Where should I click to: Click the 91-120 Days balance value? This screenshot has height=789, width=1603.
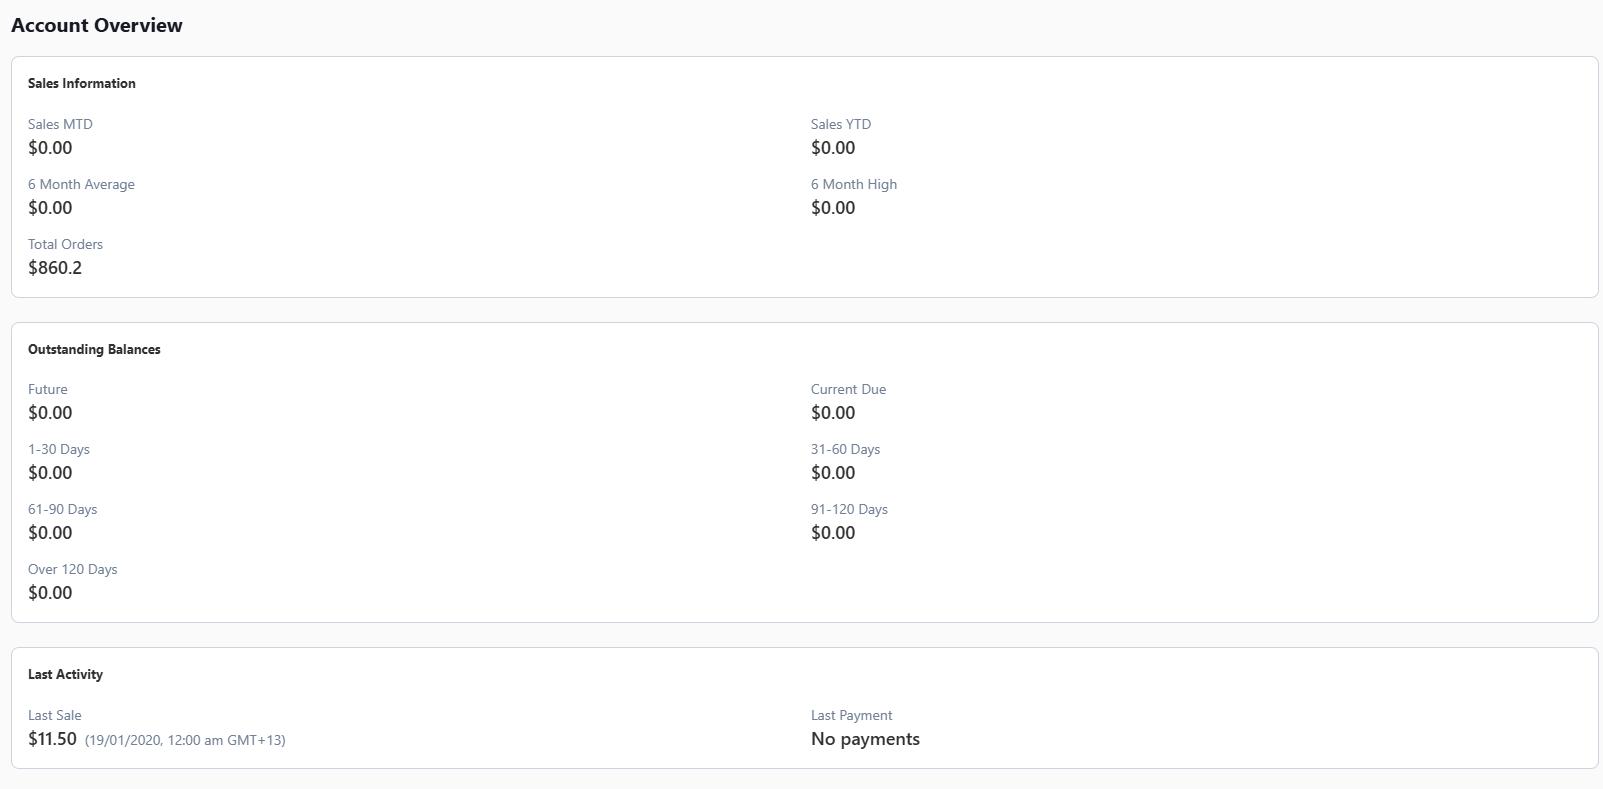[833, 533]
